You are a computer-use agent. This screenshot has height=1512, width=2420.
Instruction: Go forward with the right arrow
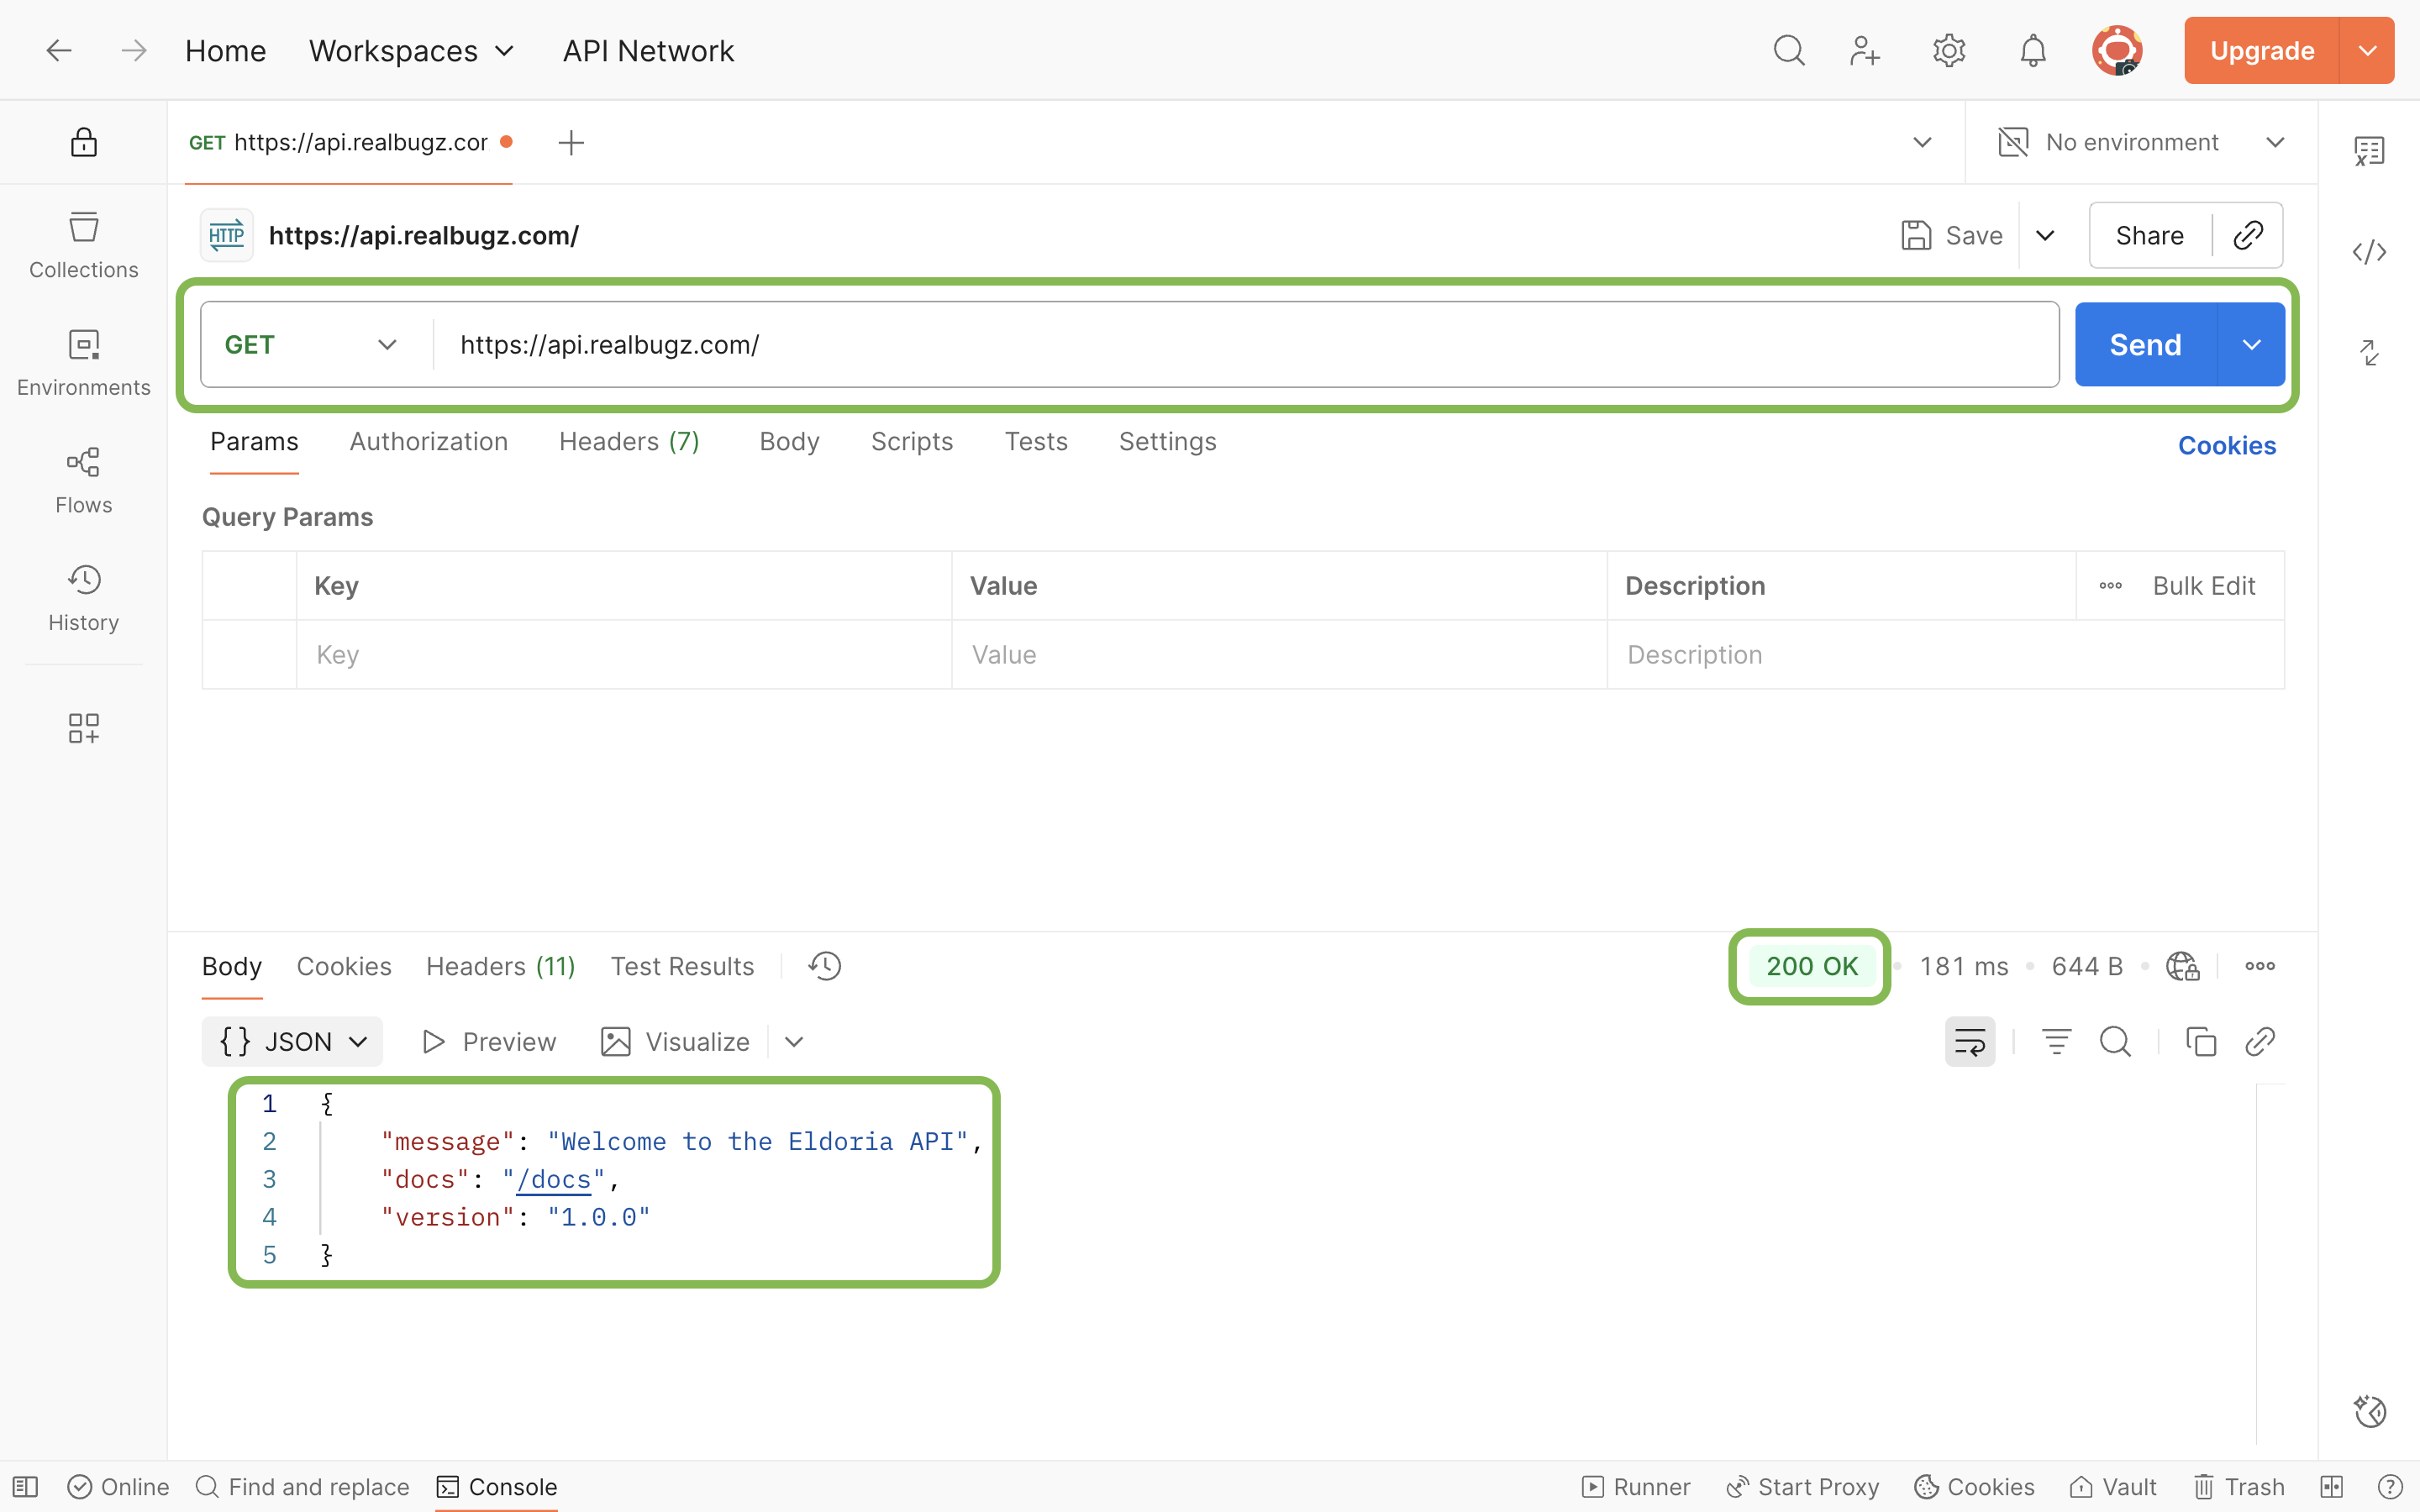point(133,50)
